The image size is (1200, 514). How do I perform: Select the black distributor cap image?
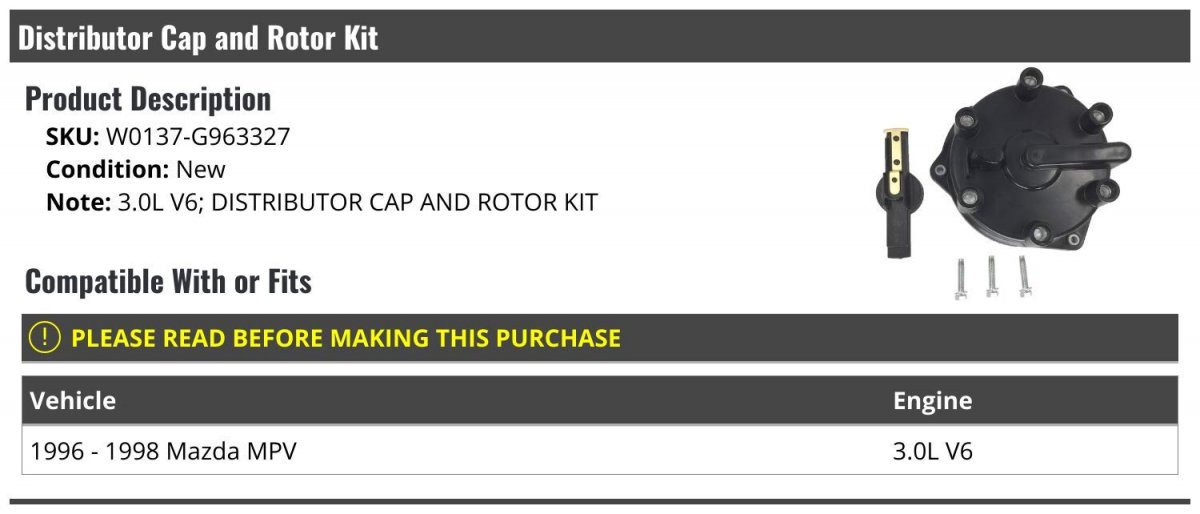point(1031,165)
